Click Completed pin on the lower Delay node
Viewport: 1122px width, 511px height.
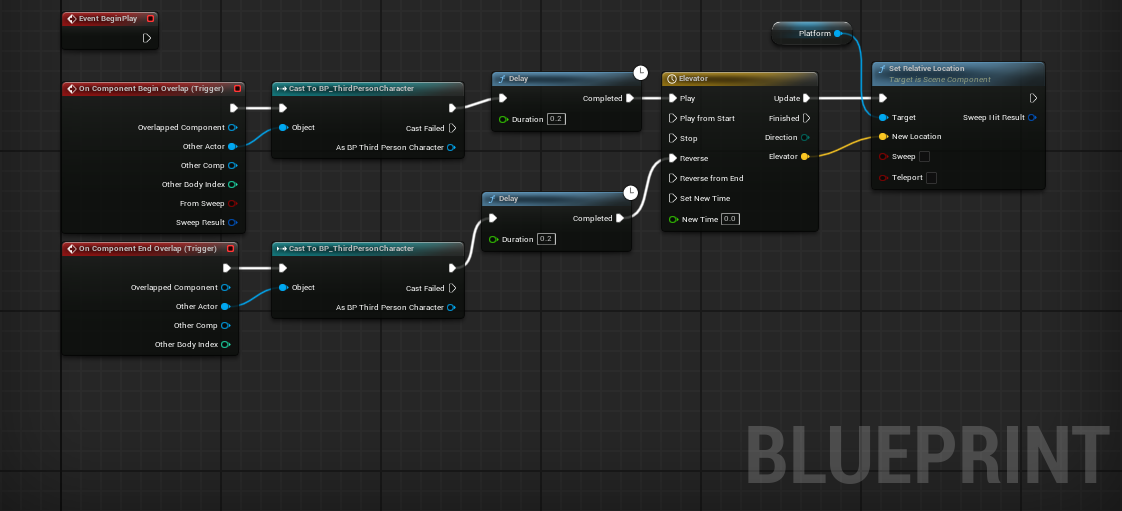(620, 218)
